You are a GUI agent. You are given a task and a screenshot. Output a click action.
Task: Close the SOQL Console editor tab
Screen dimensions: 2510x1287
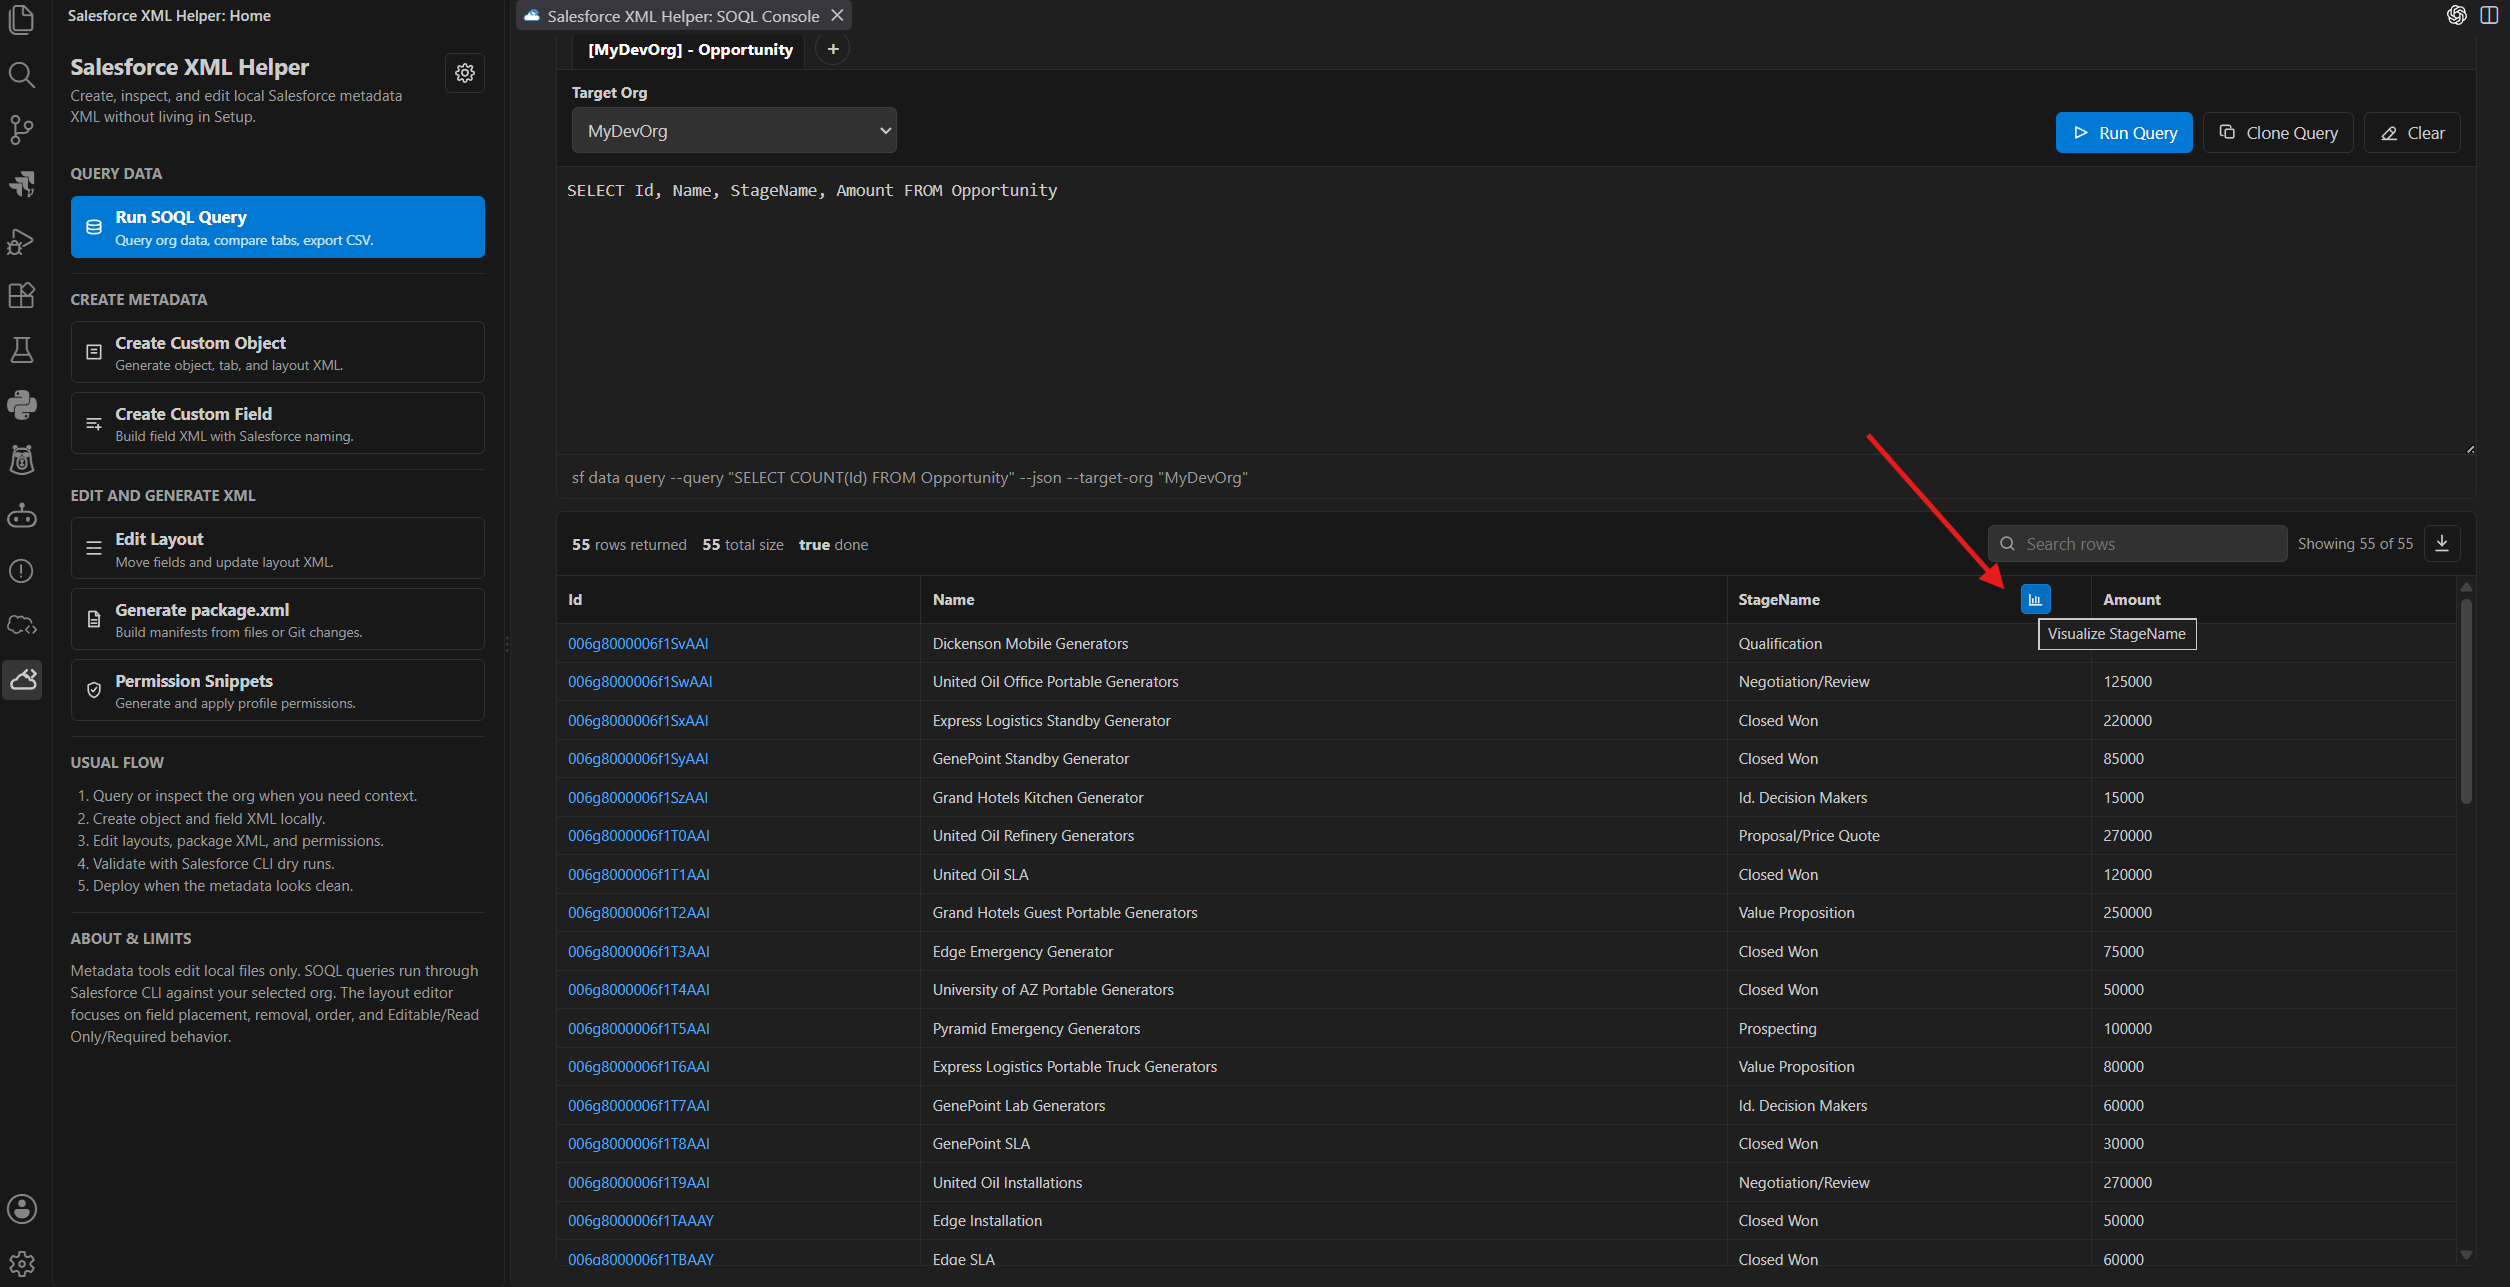click(838, 16)
